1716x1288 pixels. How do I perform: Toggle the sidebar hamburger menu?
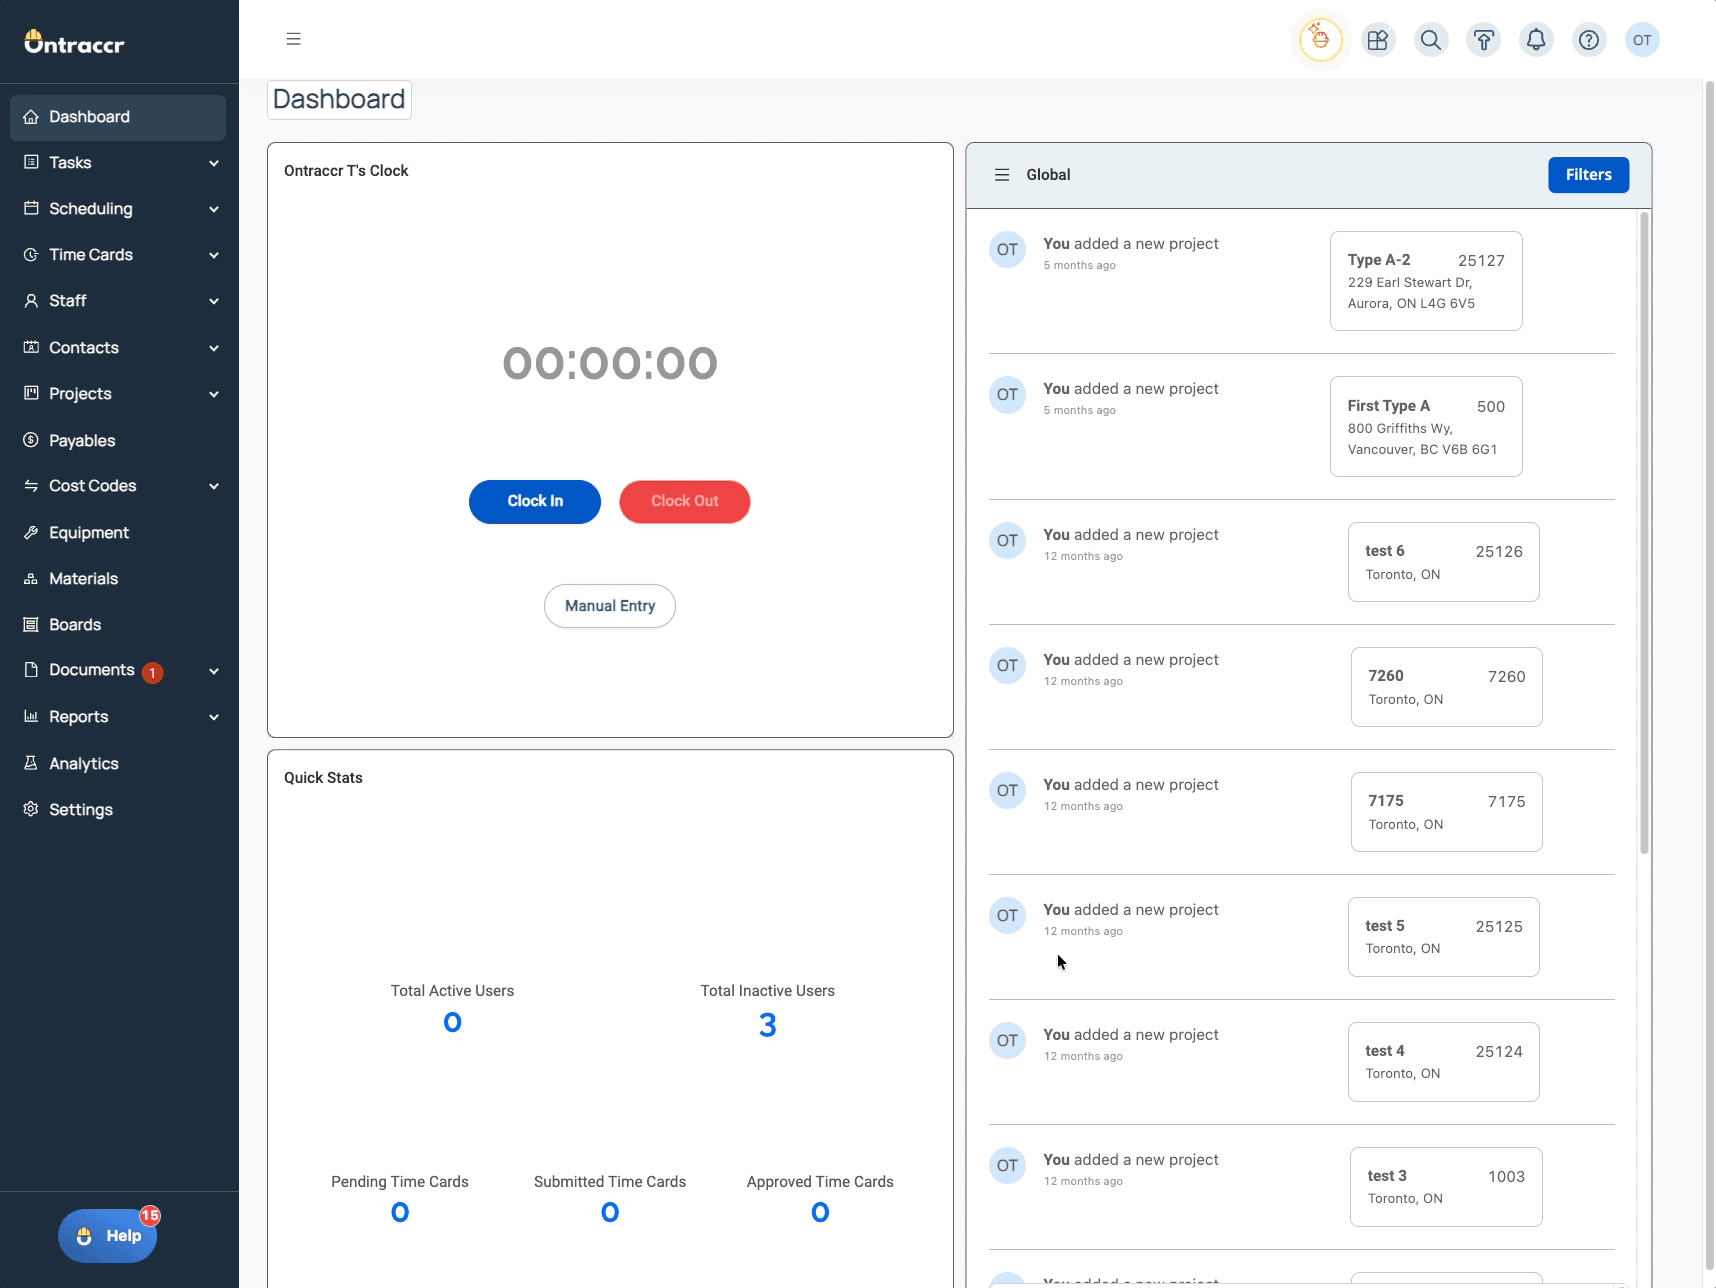click(293, 39)
